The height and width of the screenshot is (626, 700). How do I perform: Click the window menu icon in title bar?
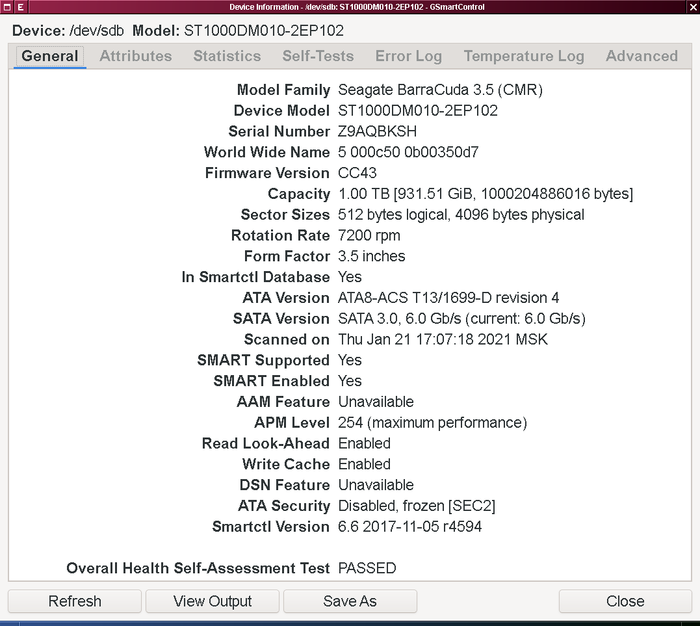(x=6, y=7)
